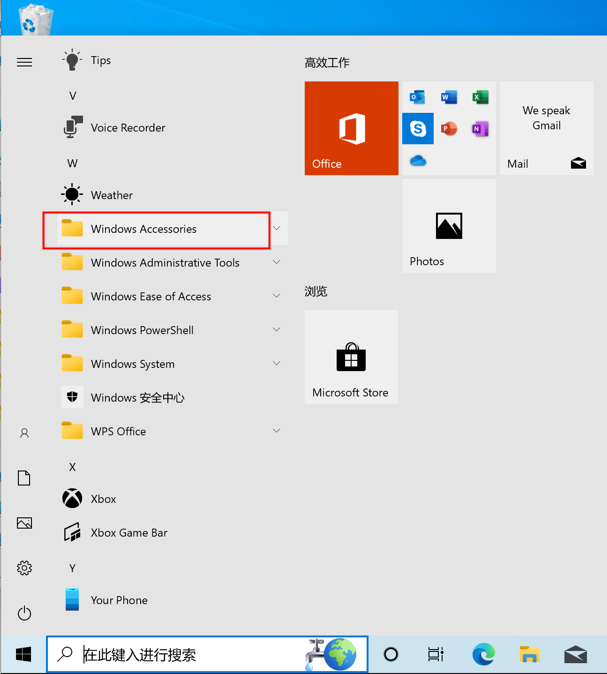607x674 pixels.
Task: Click the taskbar search input box
Action: click(x=190, y=655)
